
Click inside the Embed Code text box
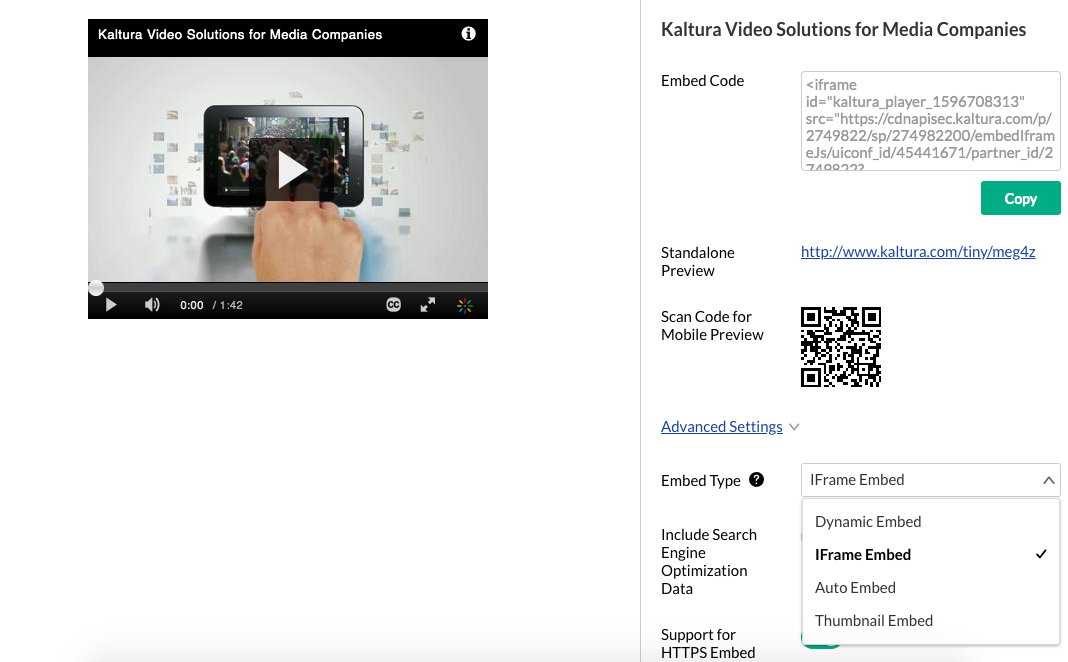[930, 121]
